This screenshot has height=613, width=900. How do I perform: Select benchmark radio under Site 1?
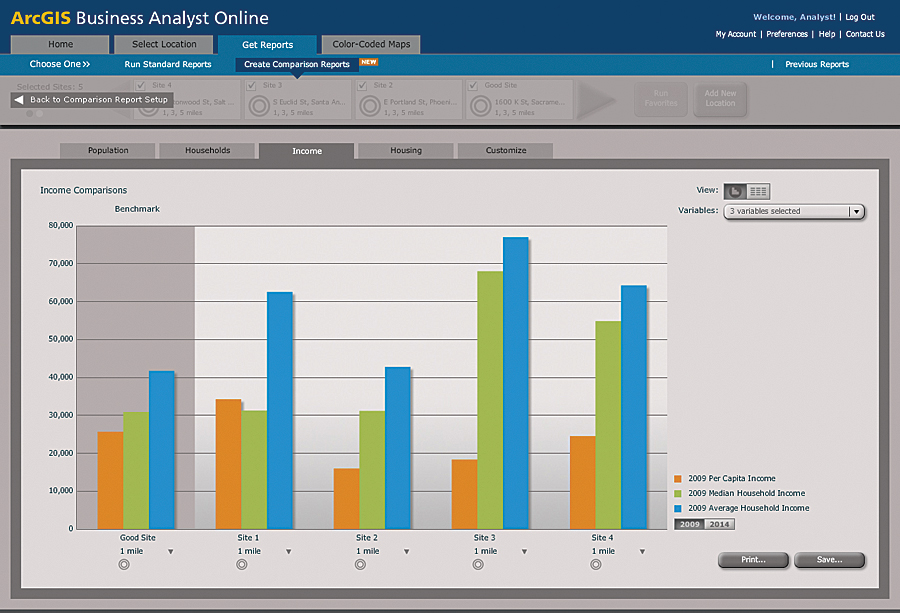(242, 565)
